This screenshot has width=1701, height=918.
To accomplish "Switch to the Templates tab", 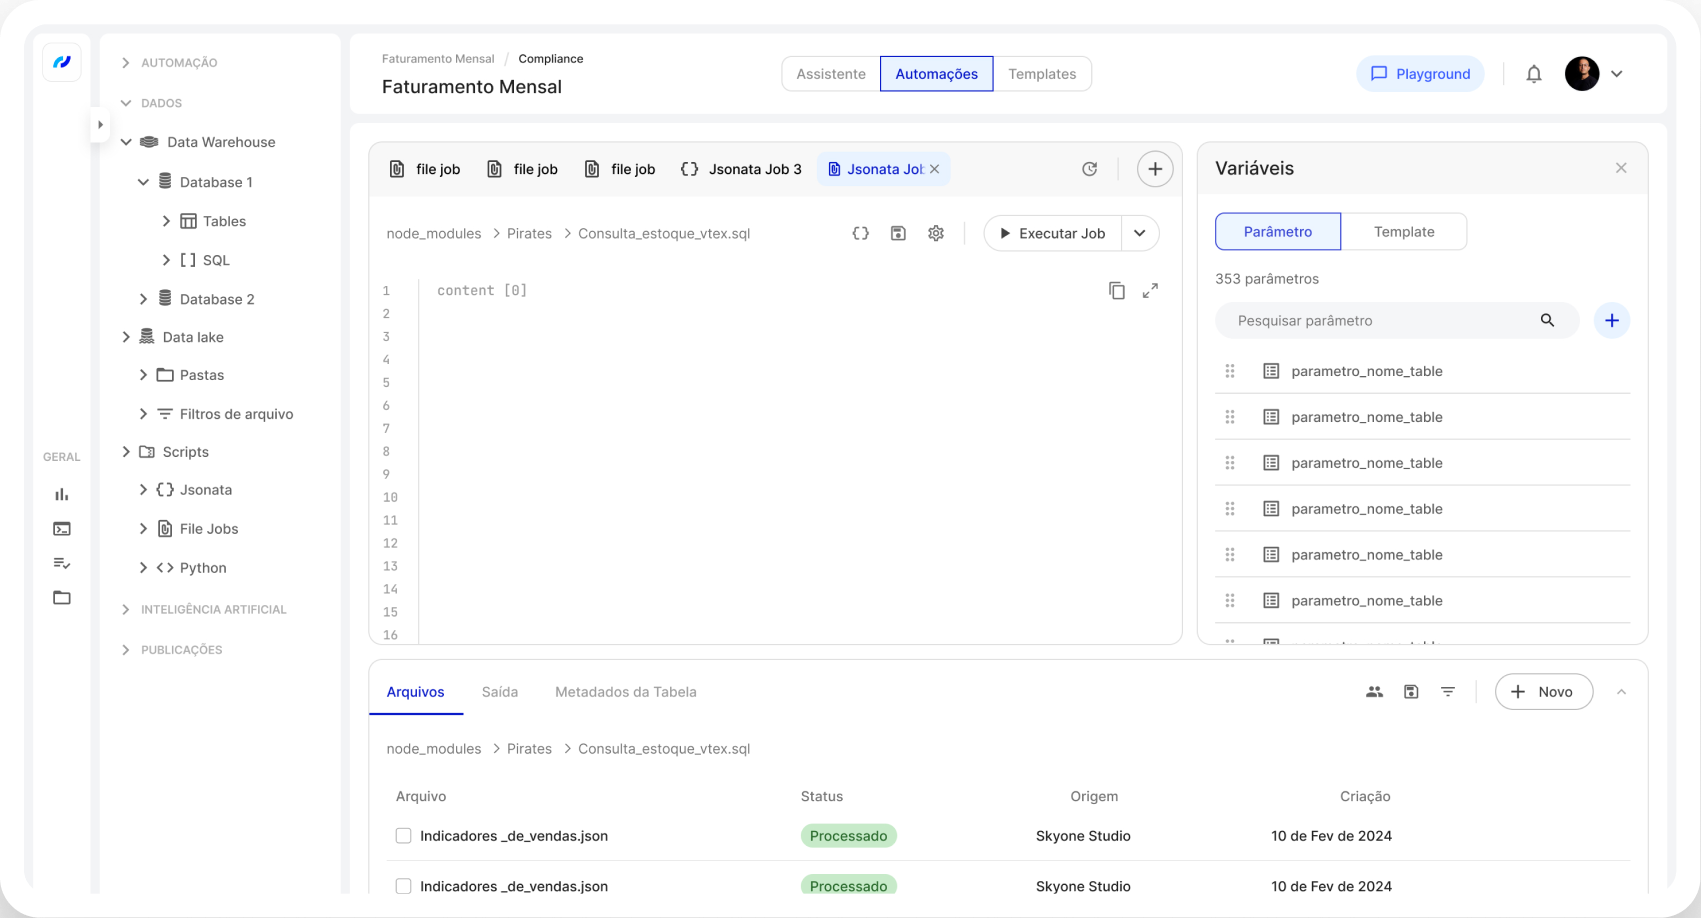I will point(1041,74).
